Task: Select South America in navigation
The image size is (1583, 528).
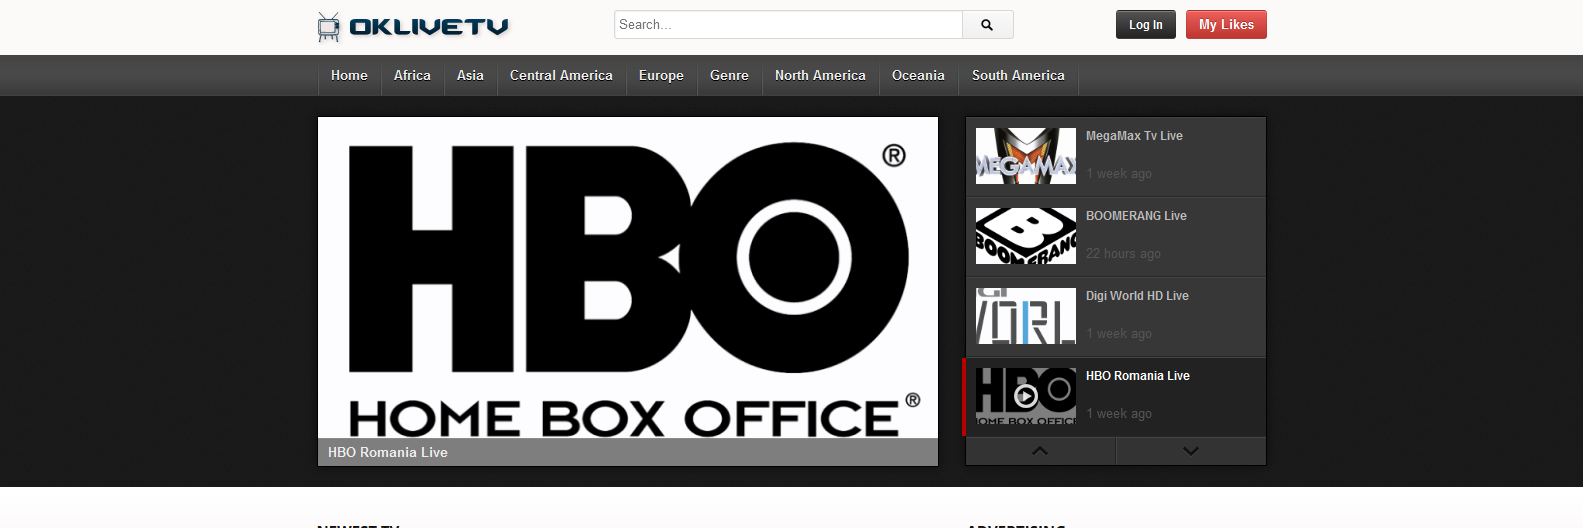Action: pyautogui.click(x=1018, y=75)
